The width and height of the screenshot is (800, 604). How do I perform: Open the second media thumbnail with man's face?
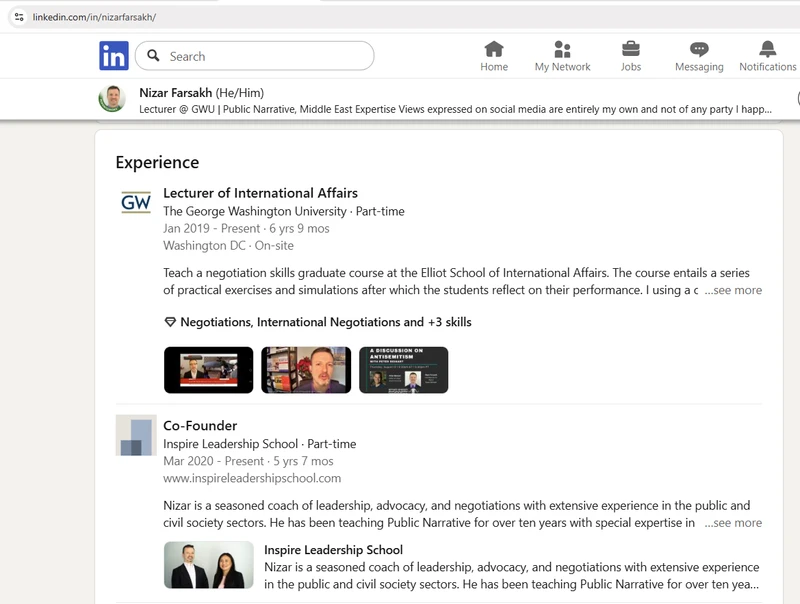[x=306, y=370]
